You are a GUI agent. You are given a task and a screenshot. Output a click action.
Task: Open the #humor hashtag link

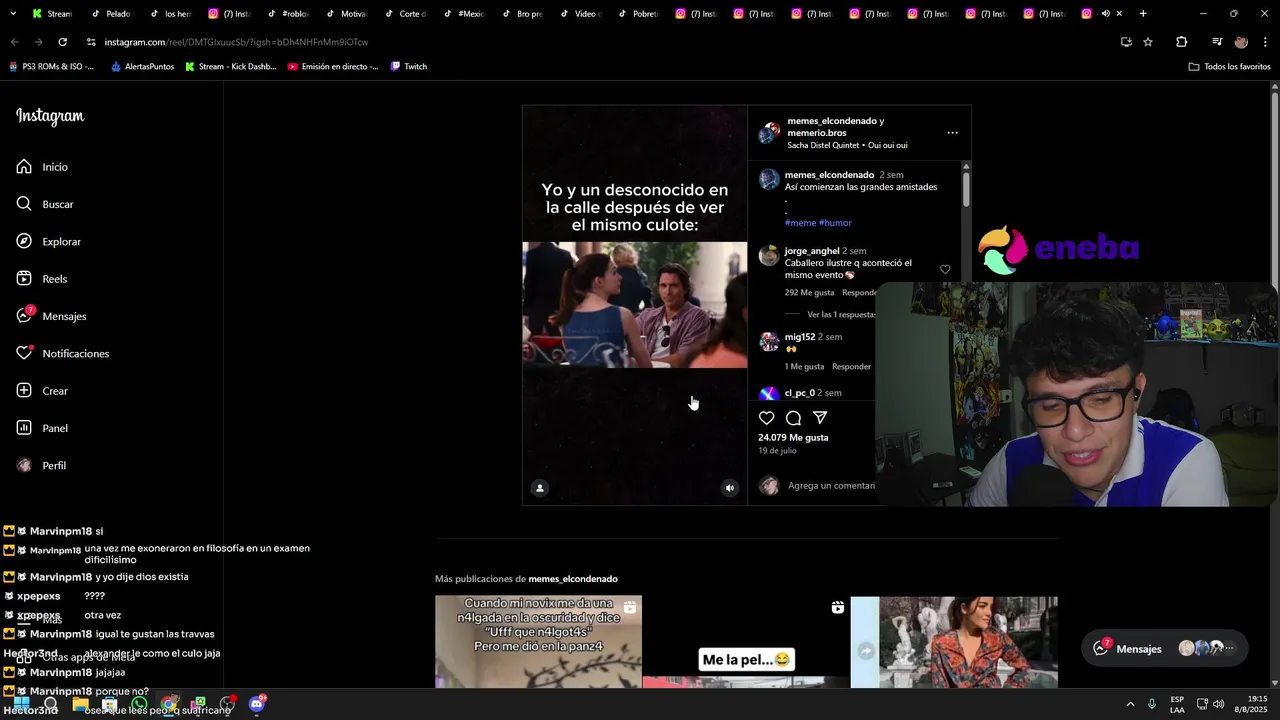point(835,223)
